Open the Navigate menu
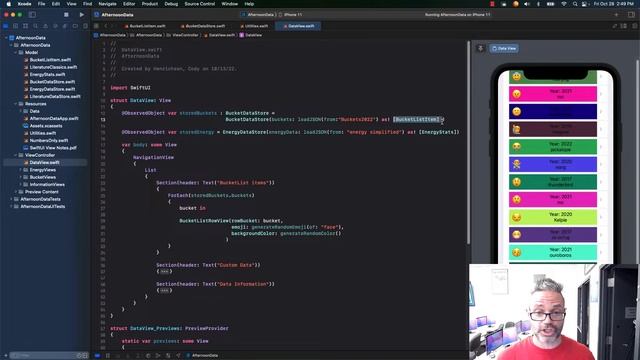 [x=107, y=4]
